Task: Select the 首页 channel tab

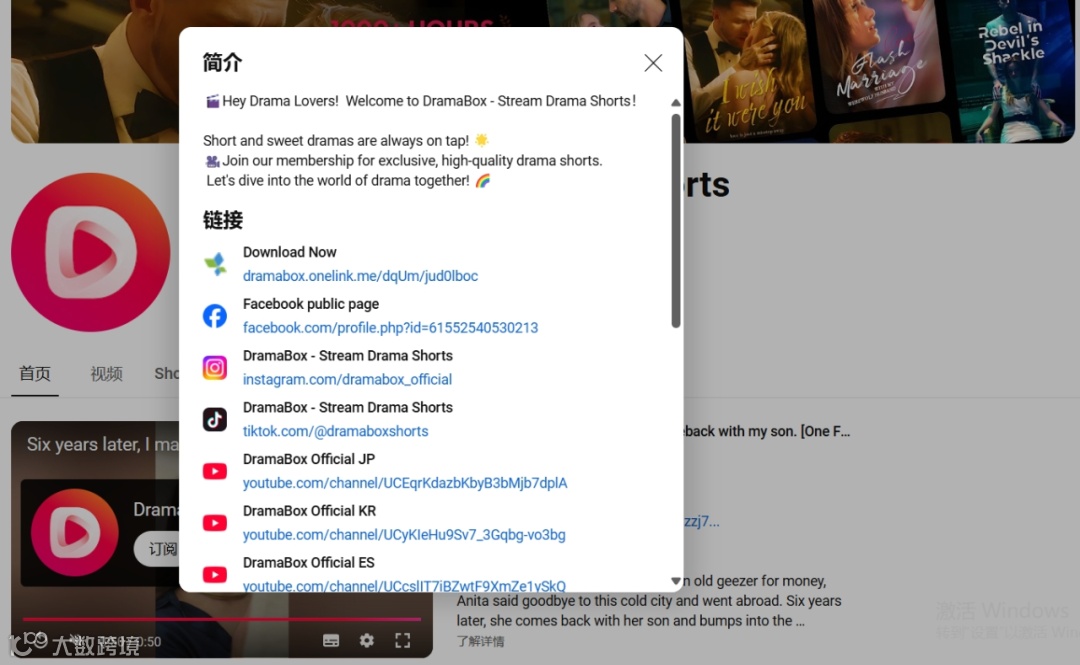Action: pos(34,374)
